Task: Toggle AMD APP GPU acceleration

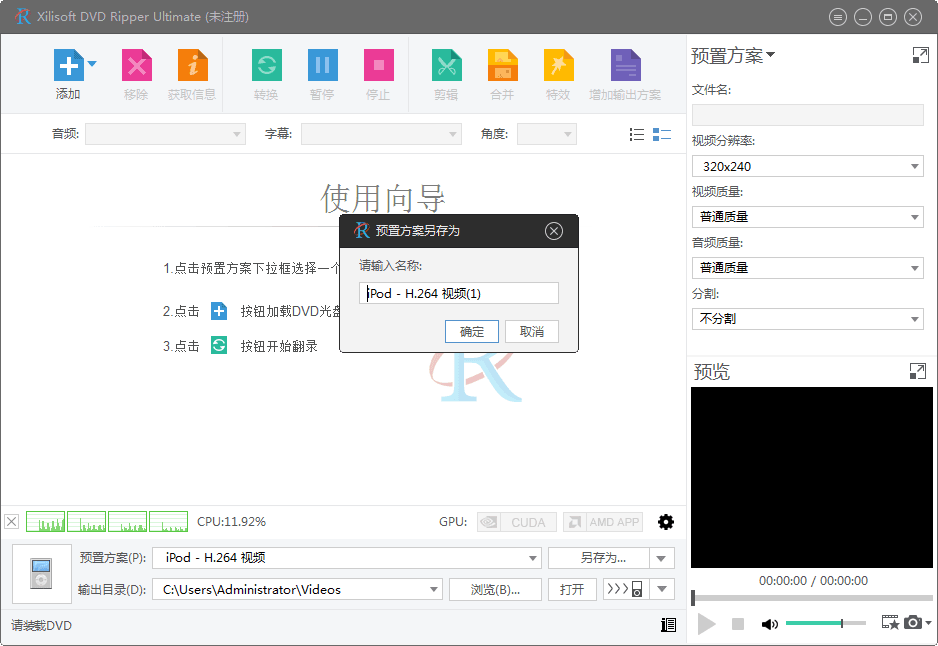Action: click(603, 522)
